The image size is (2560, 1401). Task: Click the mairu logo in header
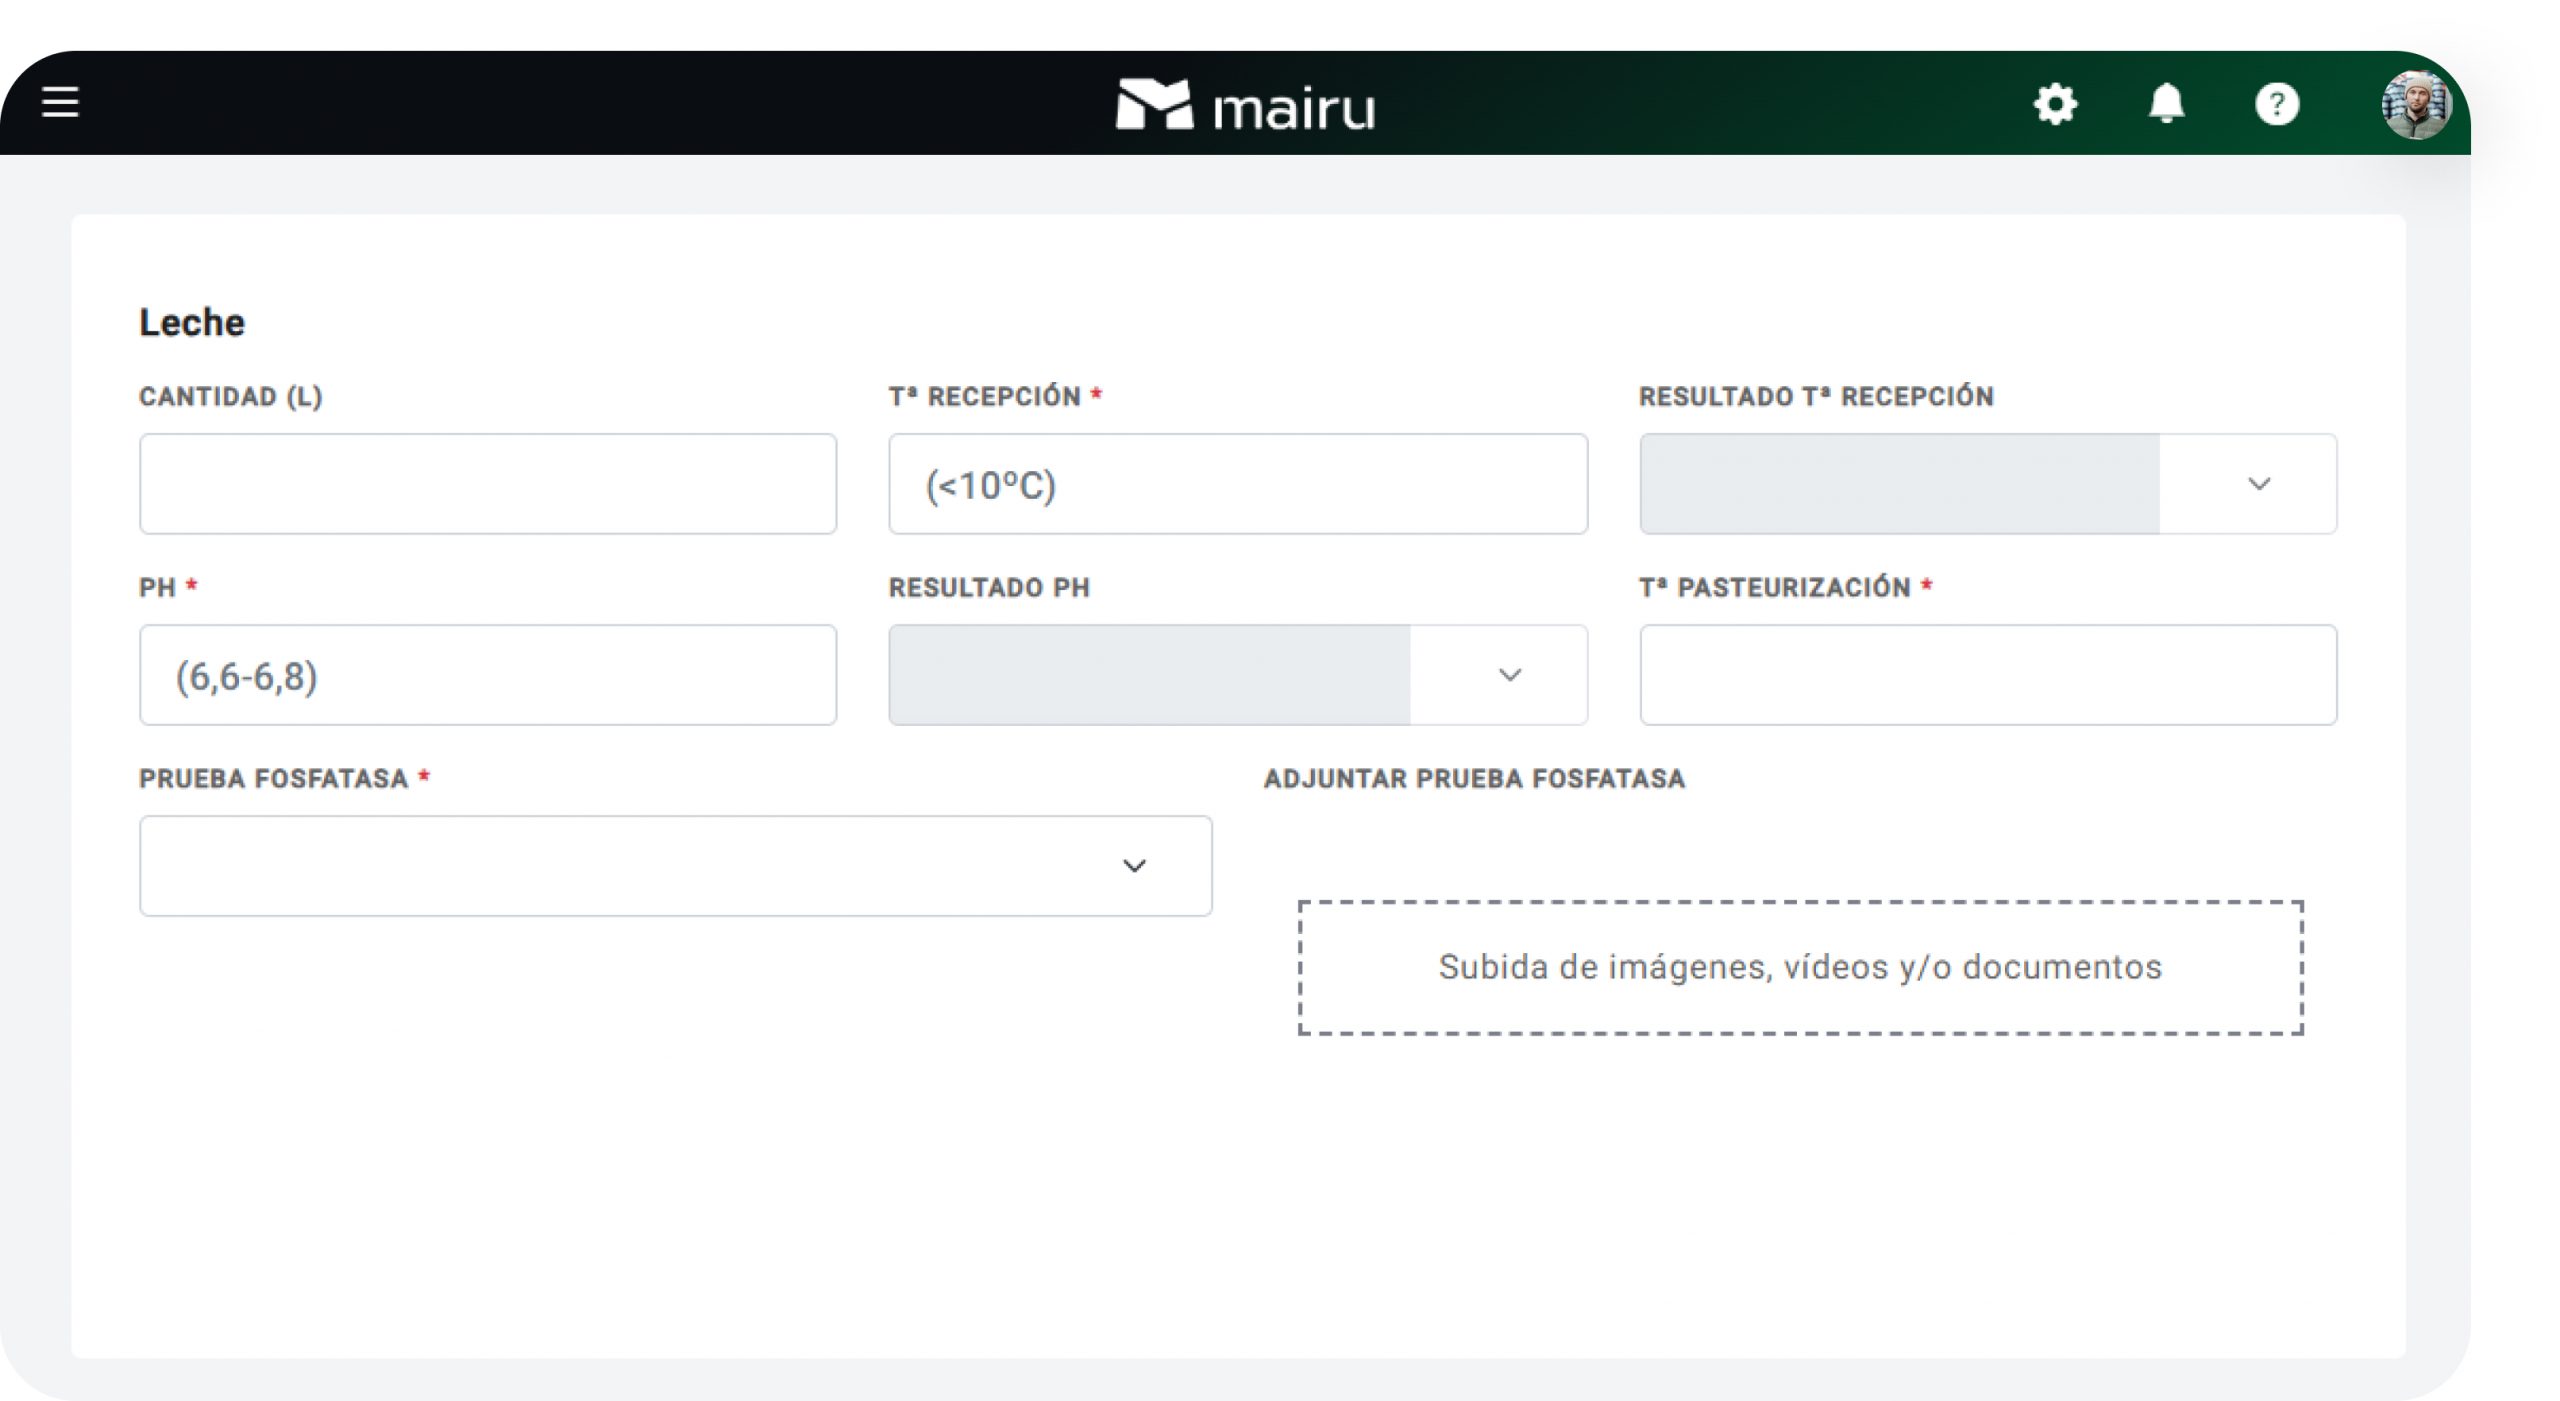[1245, 105]
